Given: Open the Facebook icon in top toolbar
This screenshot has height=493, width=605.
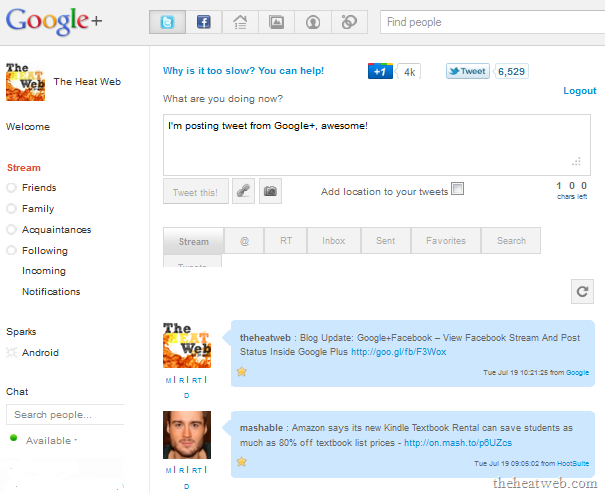Looking at the screenshot, I should click(x=204, y=22).
